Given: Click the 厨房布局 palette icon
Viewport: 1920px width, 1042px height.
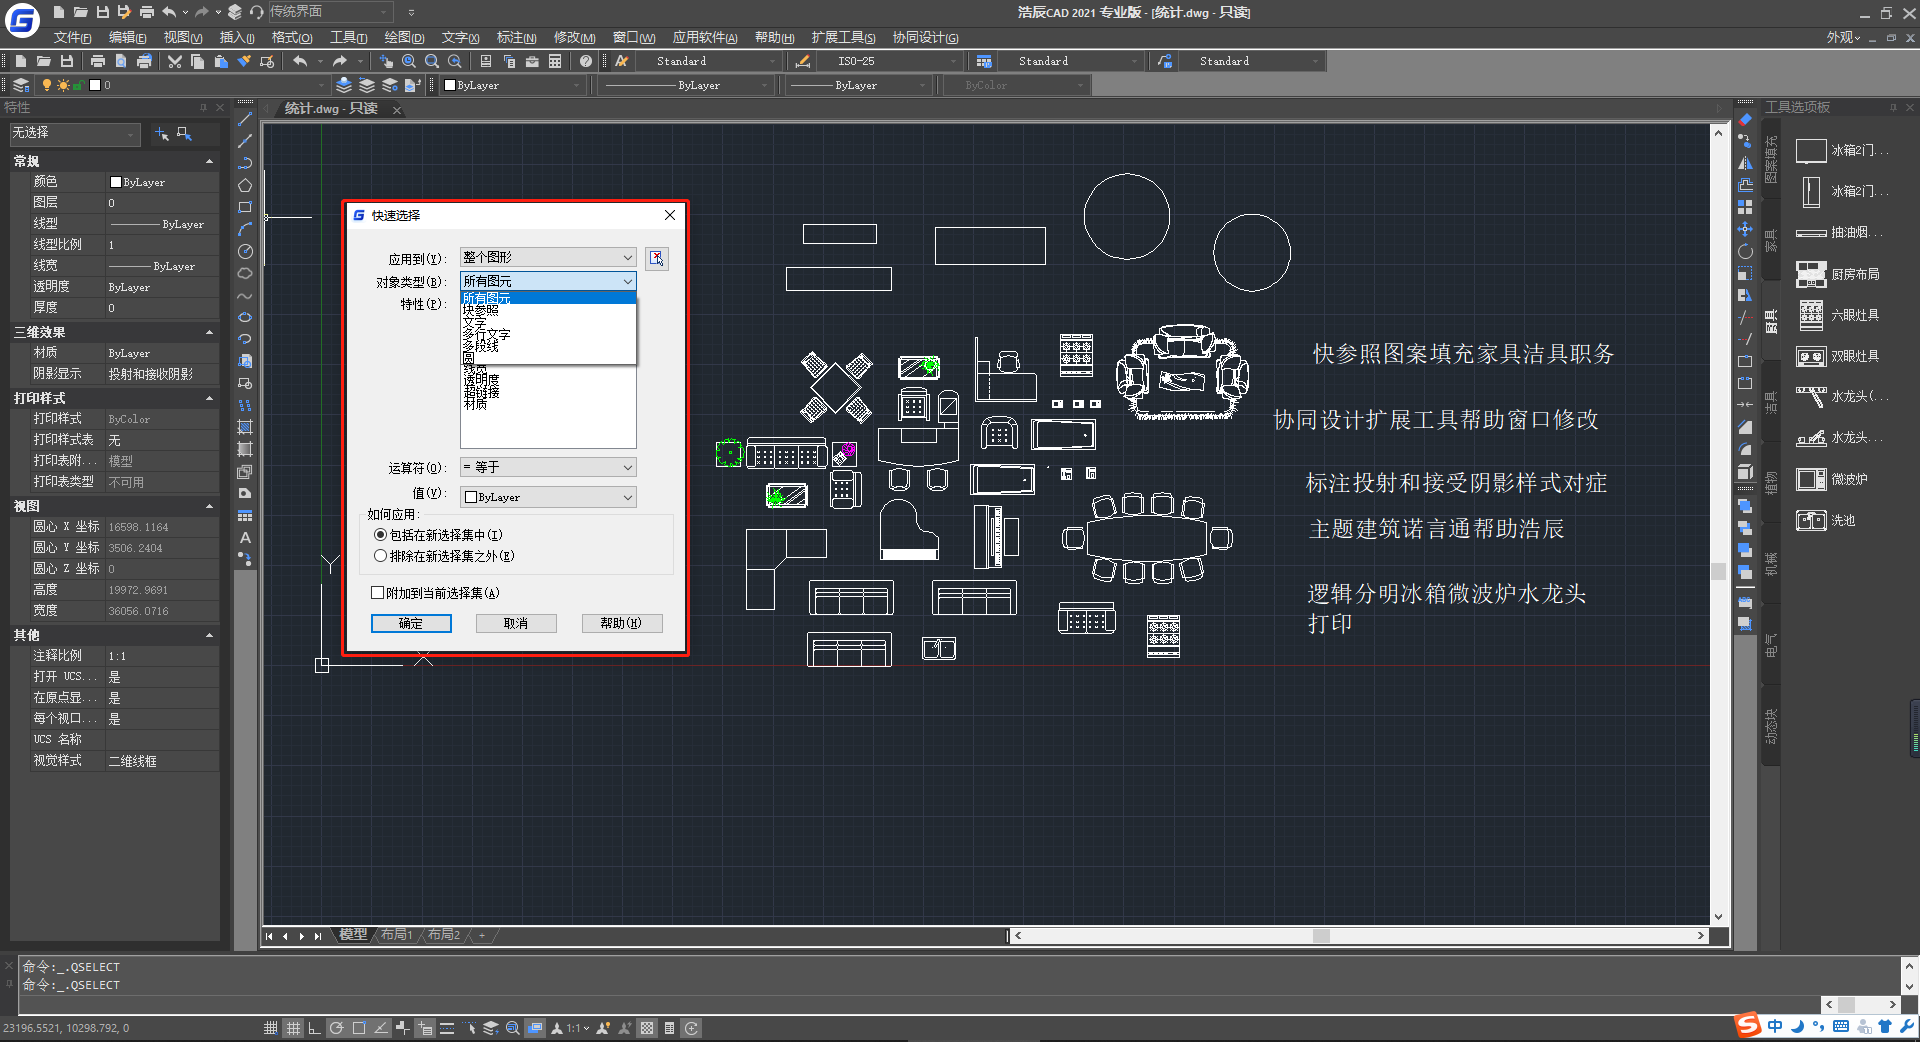Looking at the screenshot, I should [x=1811, y=274].
